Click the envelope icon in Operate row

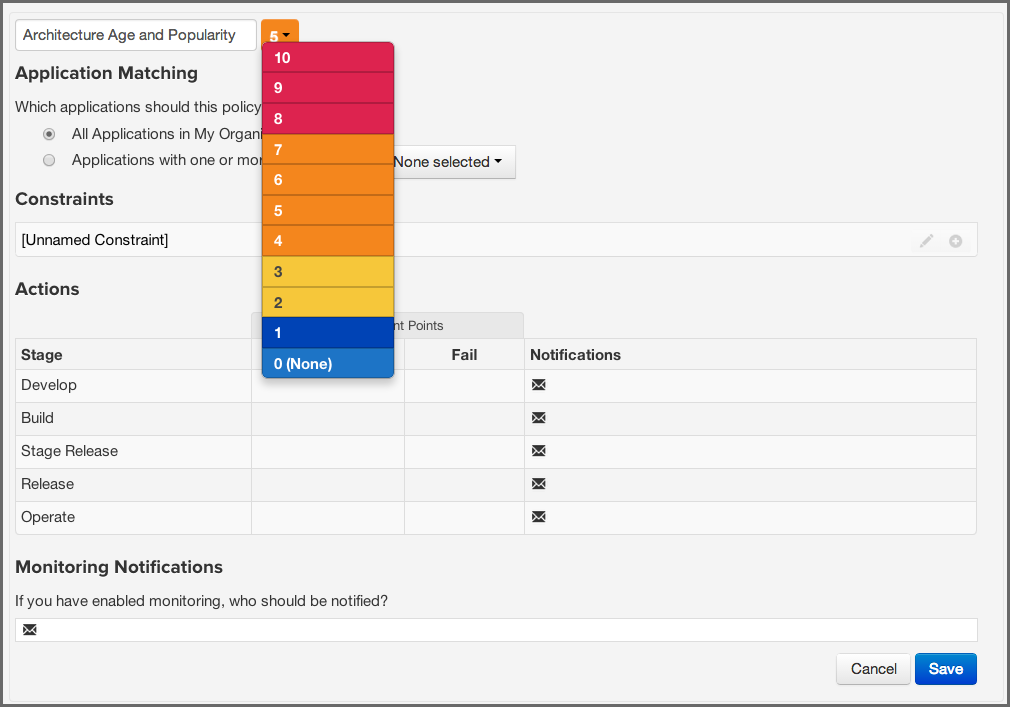(538, 516)
